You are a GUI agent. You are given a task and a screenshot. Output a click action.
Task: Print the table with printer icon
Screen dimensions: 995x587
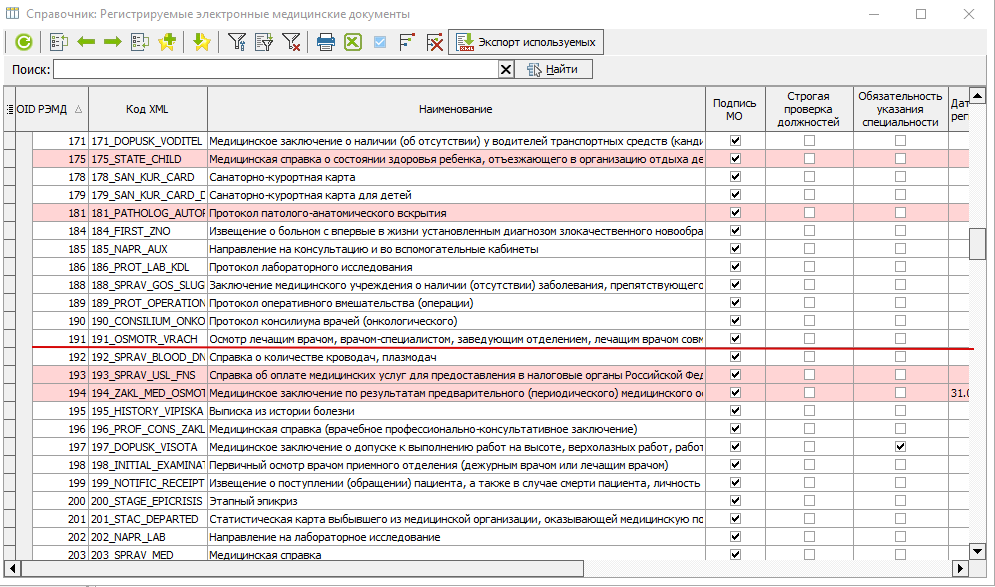(326, 43)
